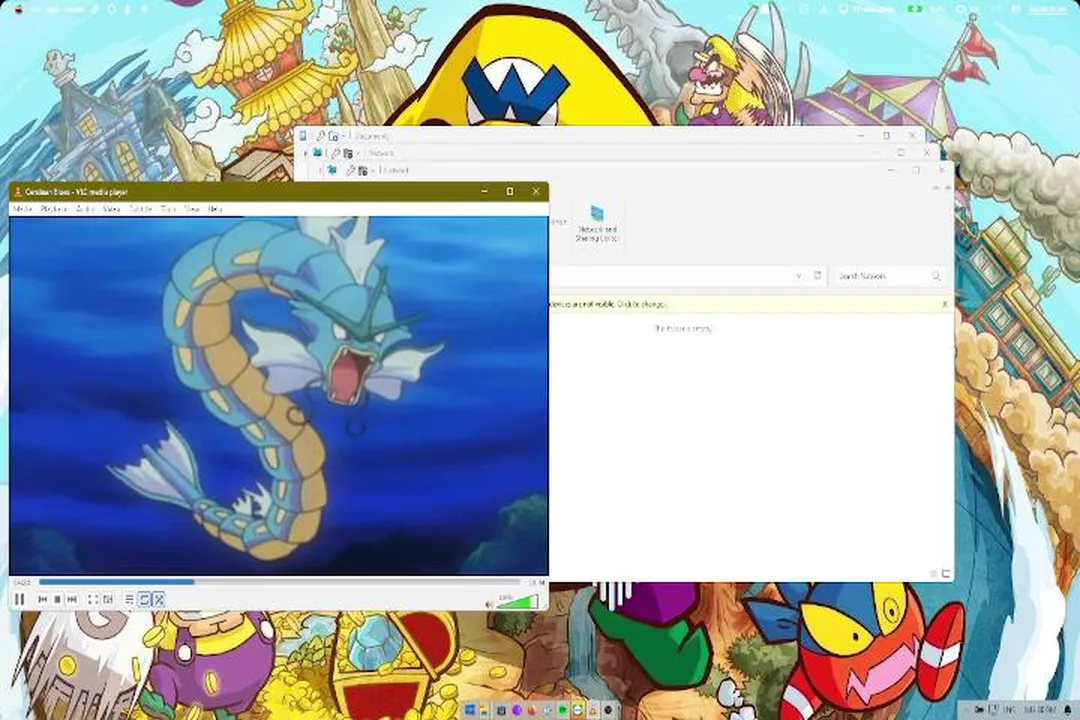Dismiss the yellow Explorer information bar
The height and width of the screenshot is (720, 1080).
945,304
